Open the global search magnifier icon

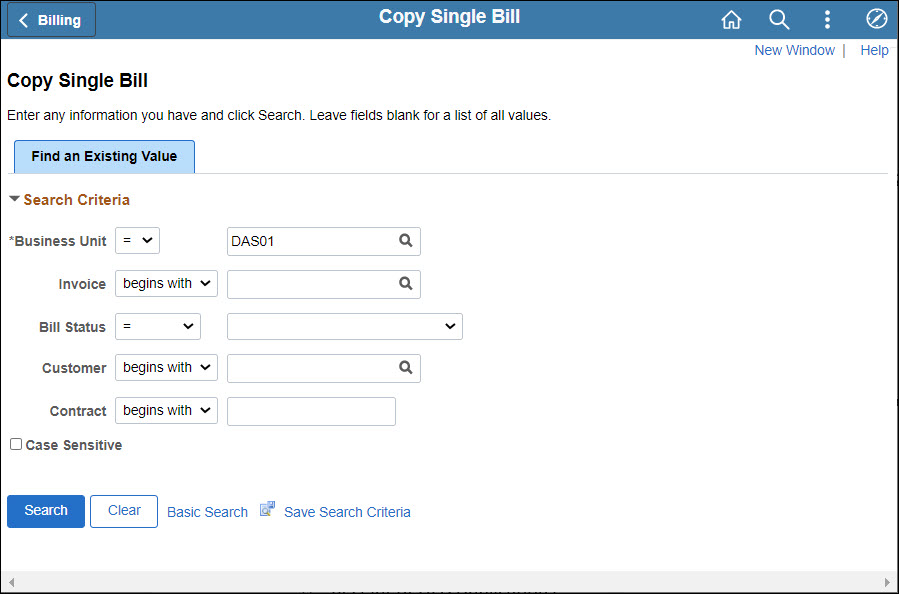coord(779,20)
